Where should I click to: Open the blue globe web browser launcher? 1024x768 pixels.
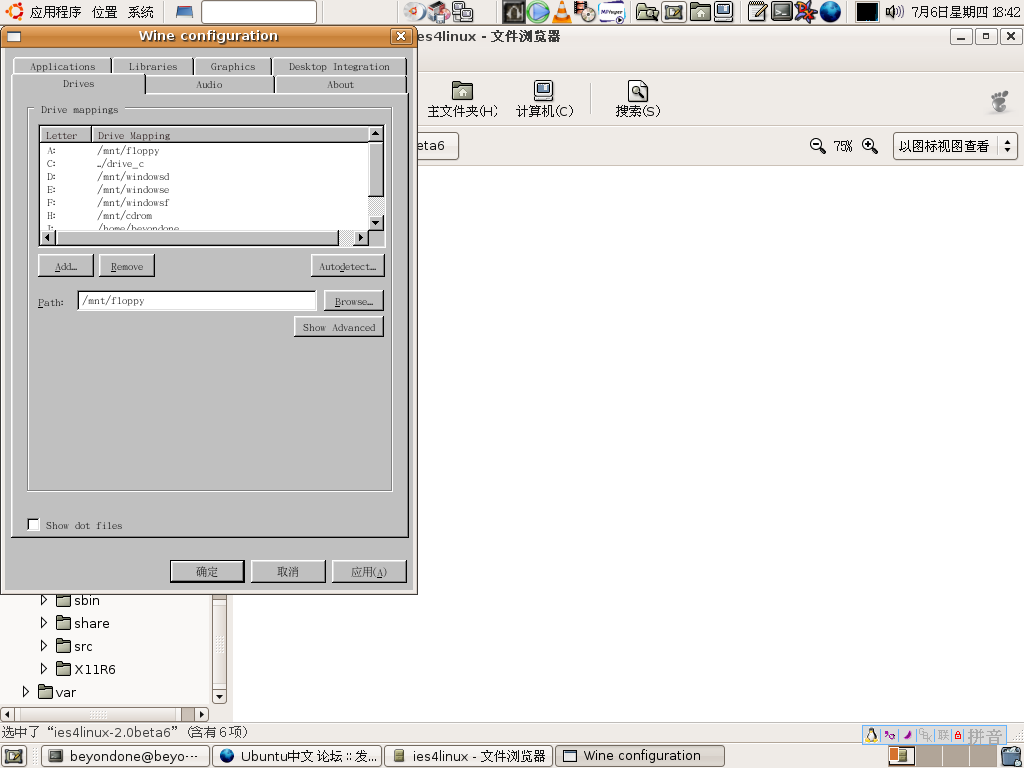pyautogui.click(x=830, y=12)
